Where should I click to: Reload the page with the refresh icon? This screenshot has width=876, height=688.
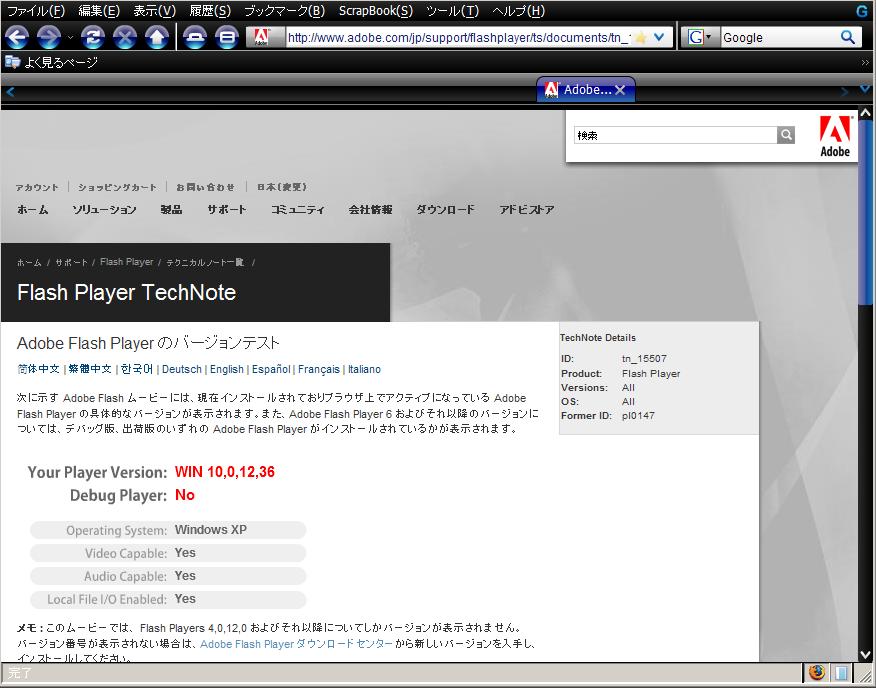93,37
